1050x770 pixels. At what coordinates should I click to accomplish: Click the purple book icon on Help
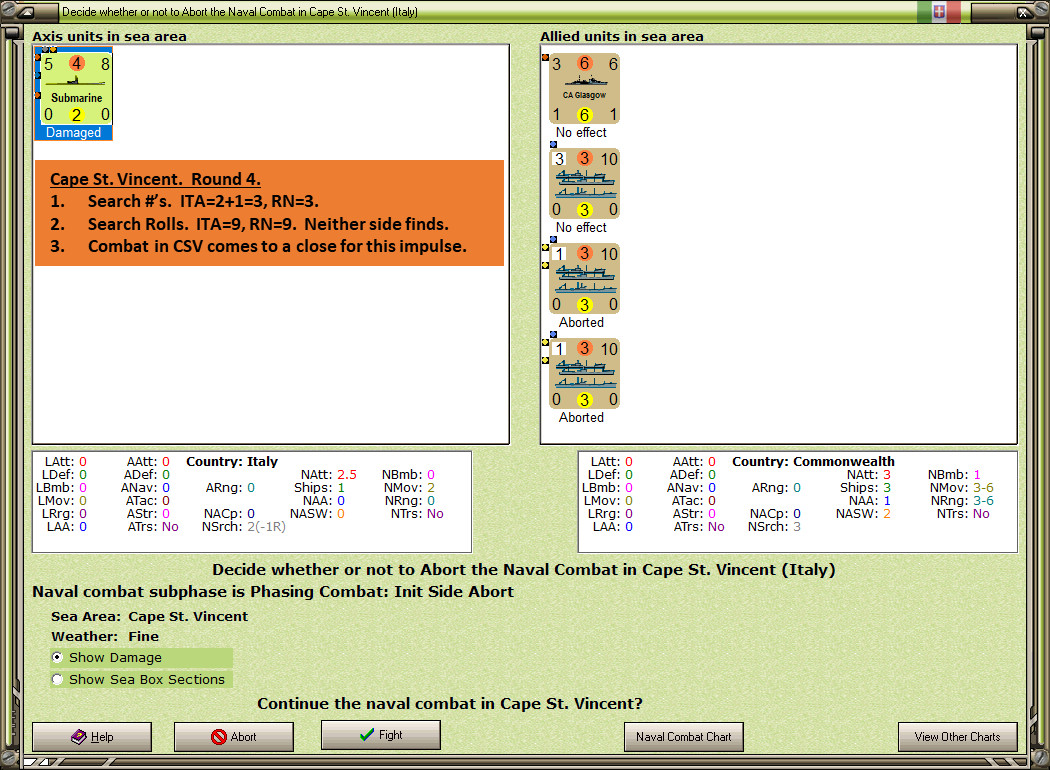click(78, 737)
